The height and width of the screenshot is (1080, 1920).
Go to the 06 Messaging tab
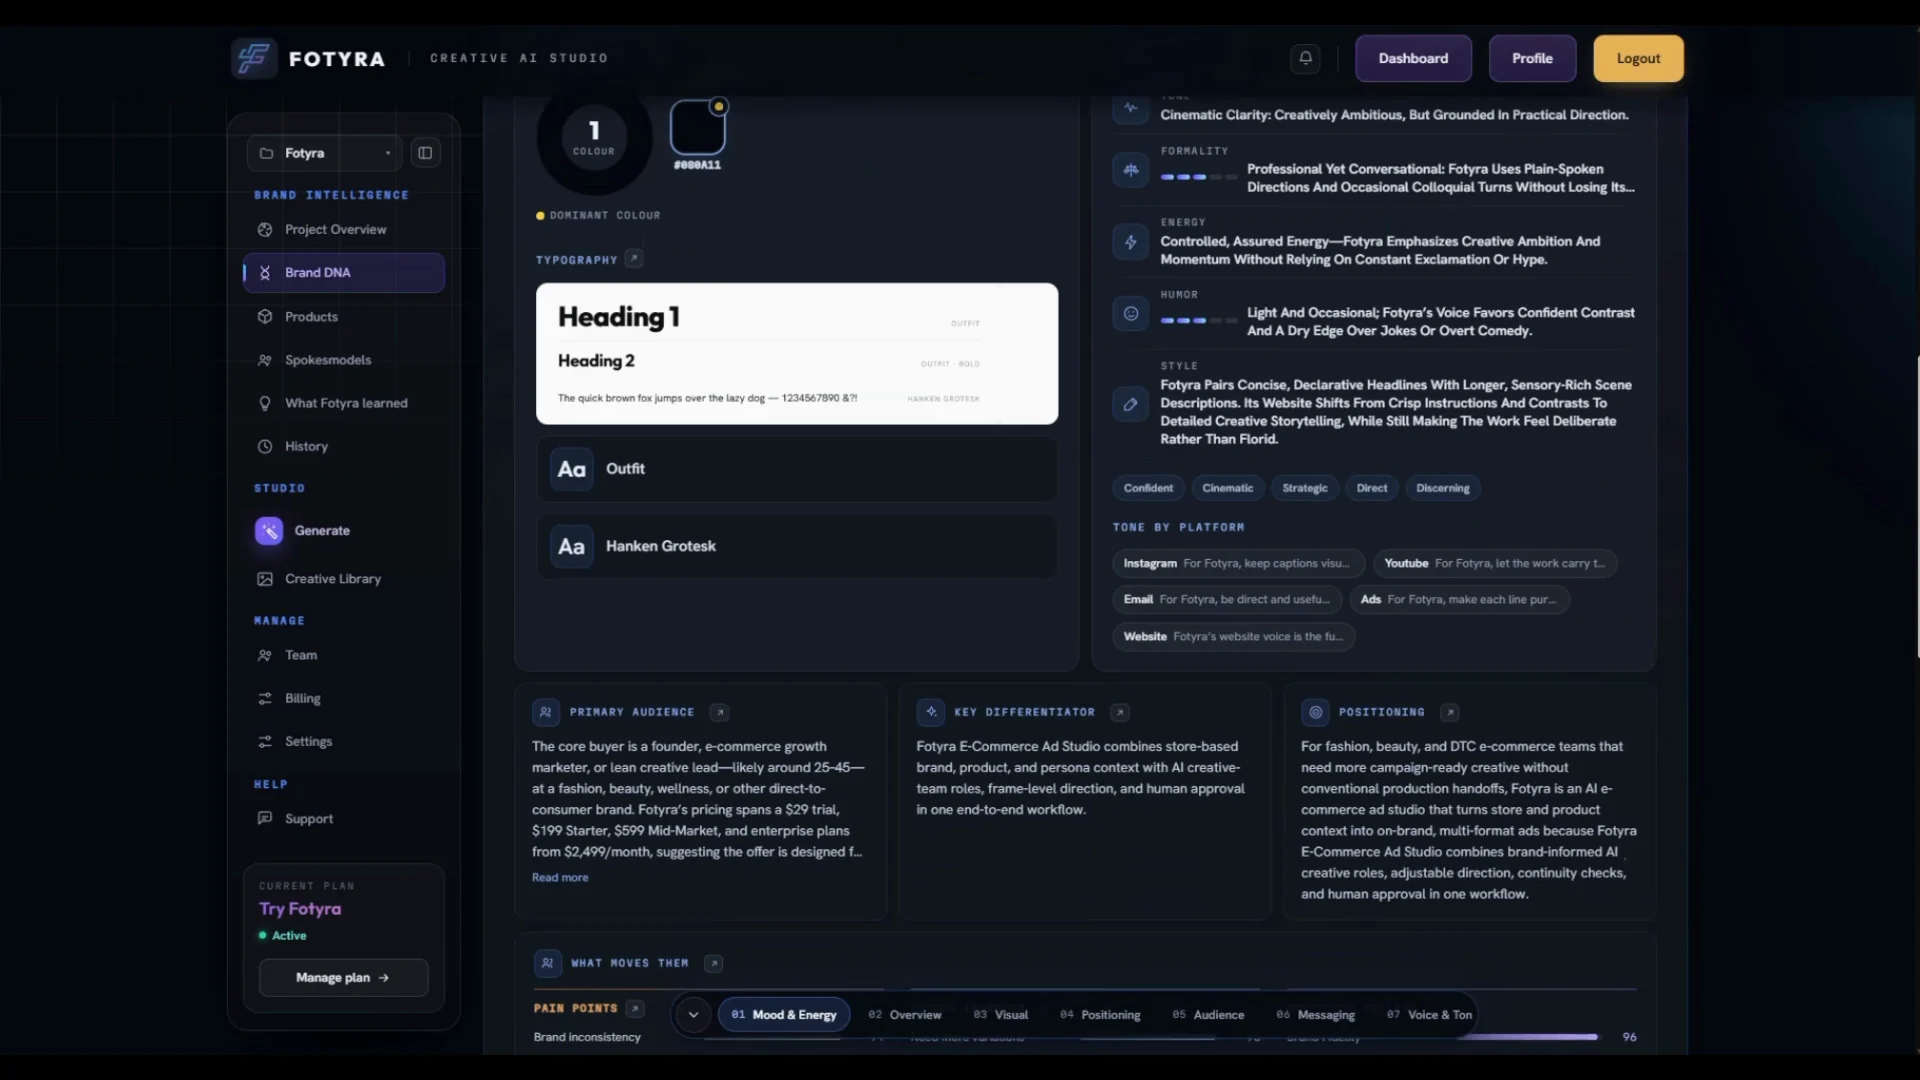(x=1315, y=1015)
